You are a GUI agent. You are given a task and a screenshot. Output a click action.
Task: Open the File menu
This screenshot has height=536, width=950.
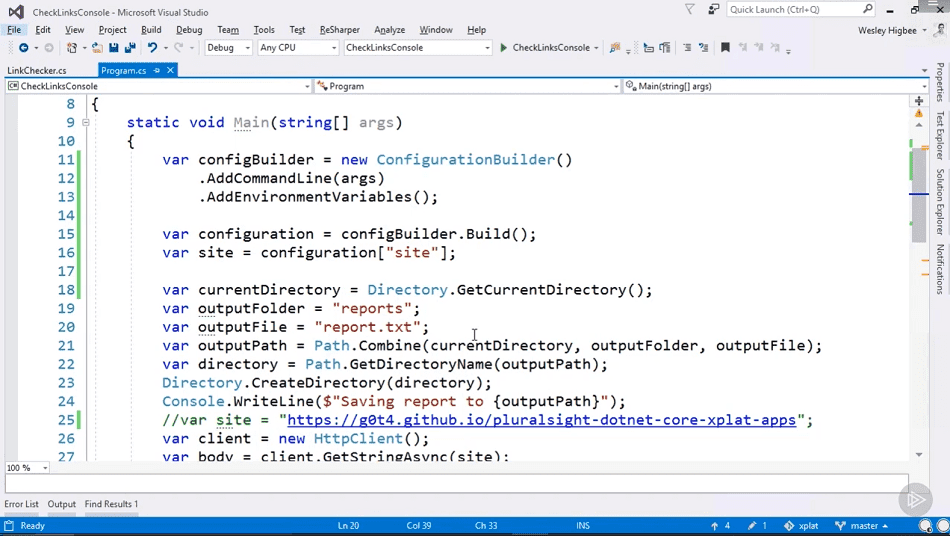[x=14, y=30]
